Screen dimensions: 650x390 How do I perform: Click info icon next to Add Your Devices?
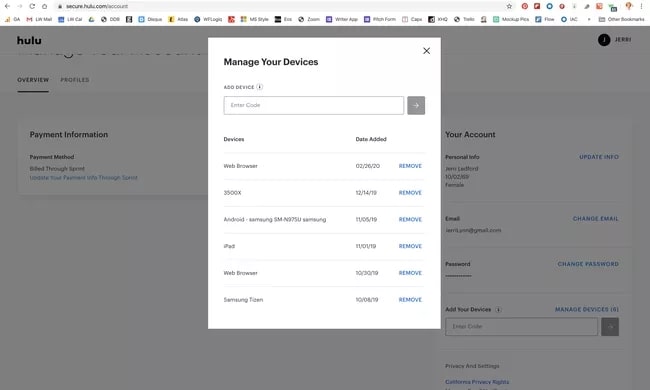(498, 310)
